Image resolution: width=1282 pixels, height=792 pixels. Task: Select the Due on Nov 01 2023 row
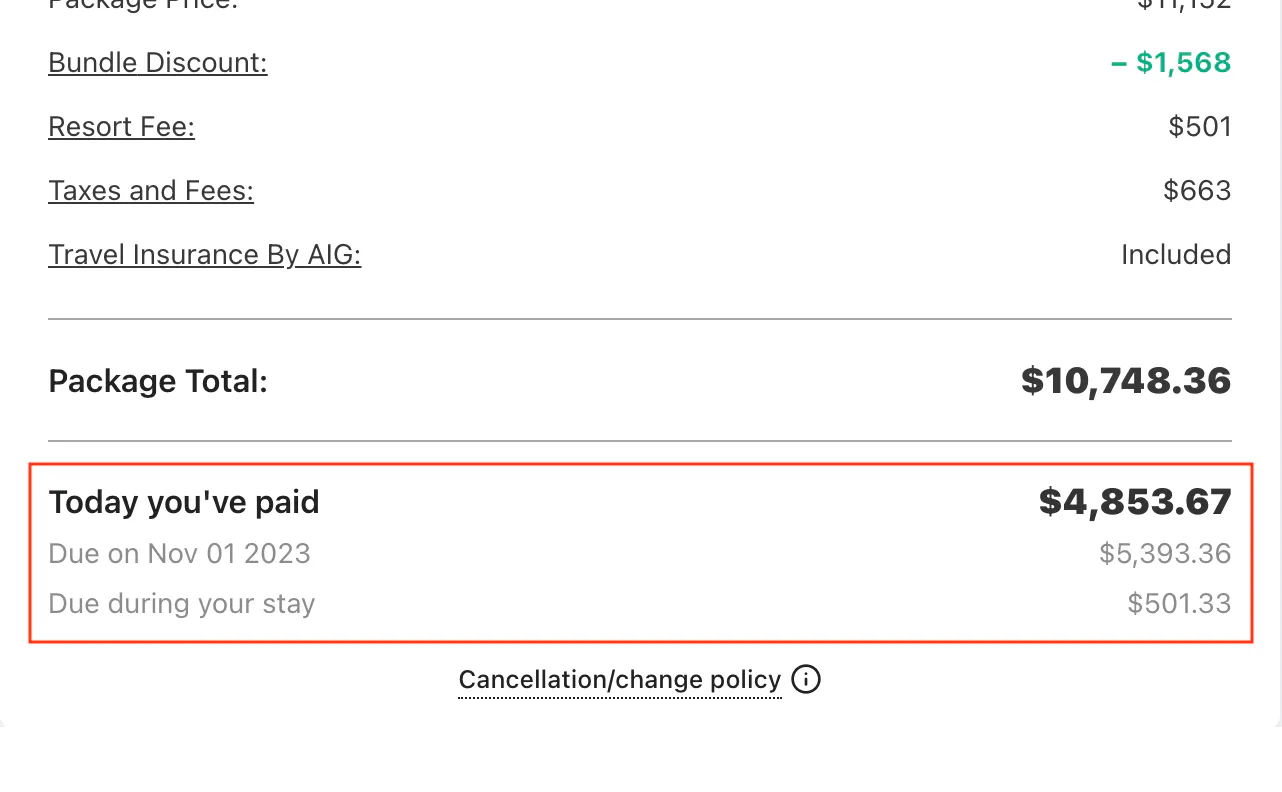(179, 553)
